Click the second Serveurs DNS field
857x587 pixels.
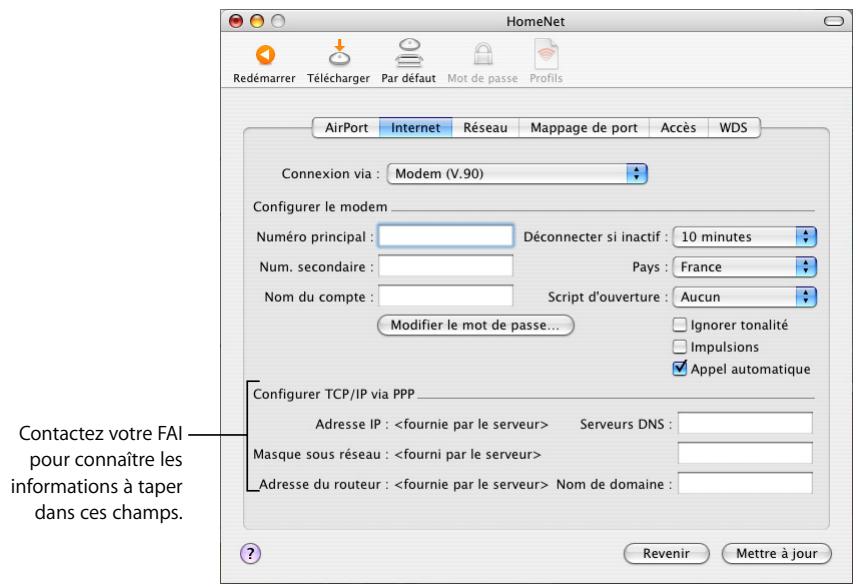point(745,453)
